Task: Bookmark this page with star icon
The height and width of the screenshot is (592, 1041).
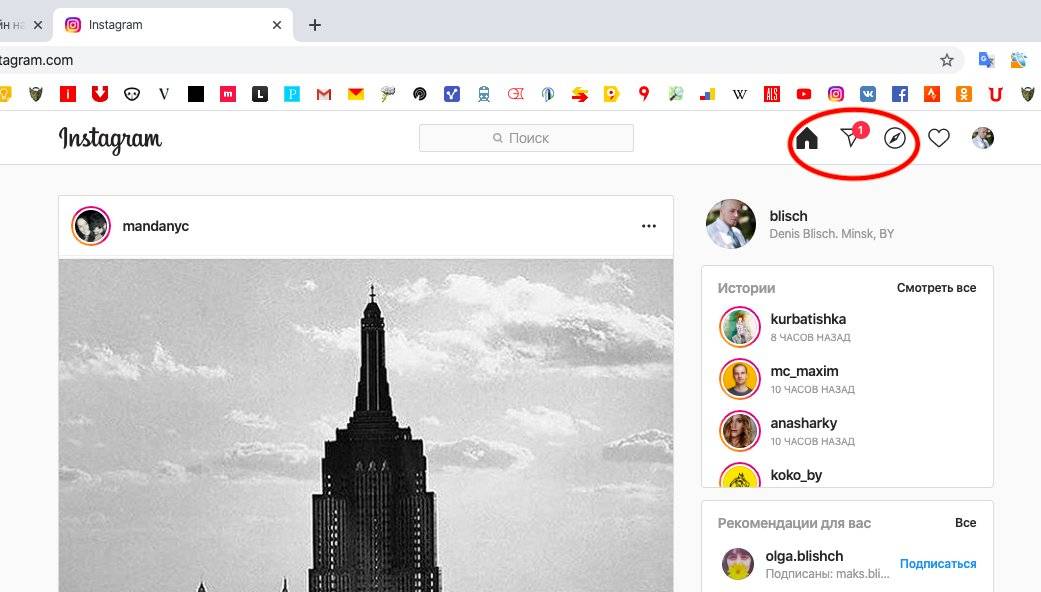Action: [946, 60]
